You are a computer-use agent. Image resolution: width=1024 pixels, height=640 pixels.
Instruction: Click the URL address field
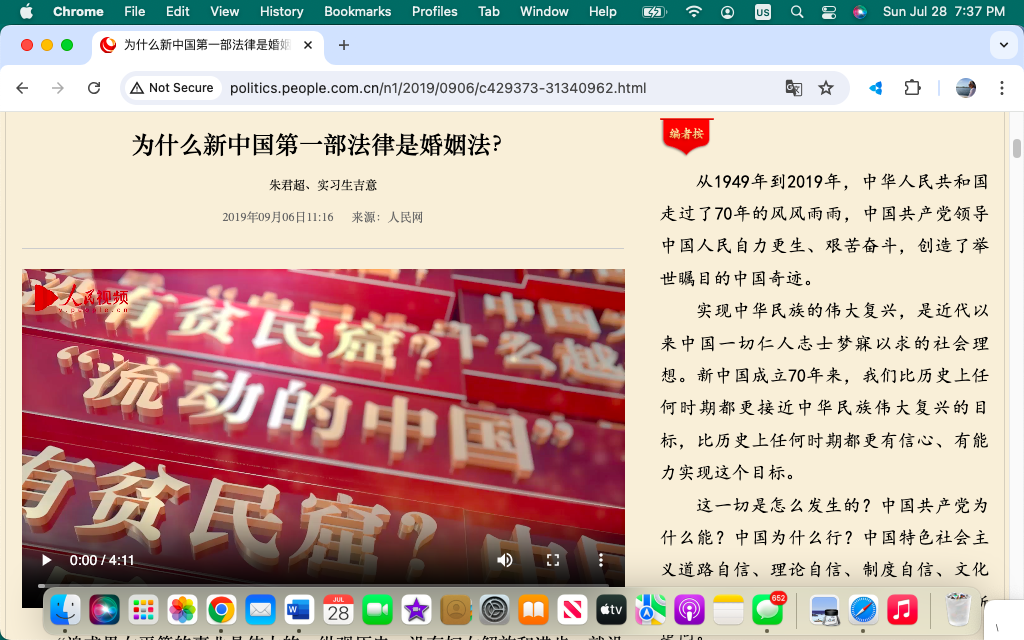click(x=438, y=88)
